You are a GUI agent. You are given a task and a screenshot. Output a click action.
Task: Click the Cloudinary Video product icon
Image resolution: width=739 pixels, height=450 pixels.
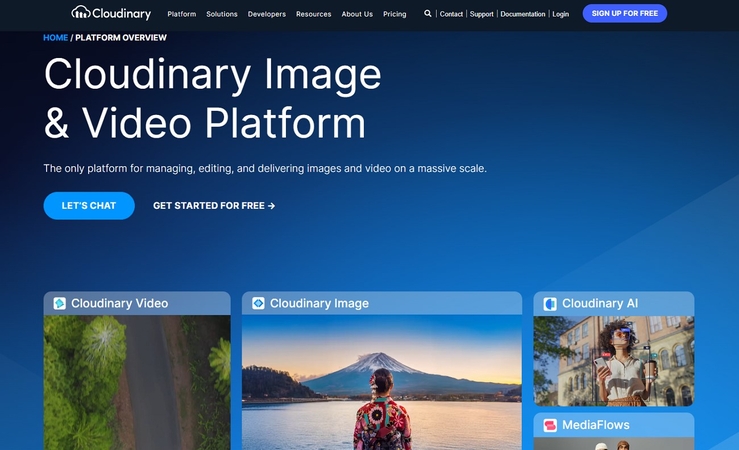pyautogui.click(x=59, y=303)
